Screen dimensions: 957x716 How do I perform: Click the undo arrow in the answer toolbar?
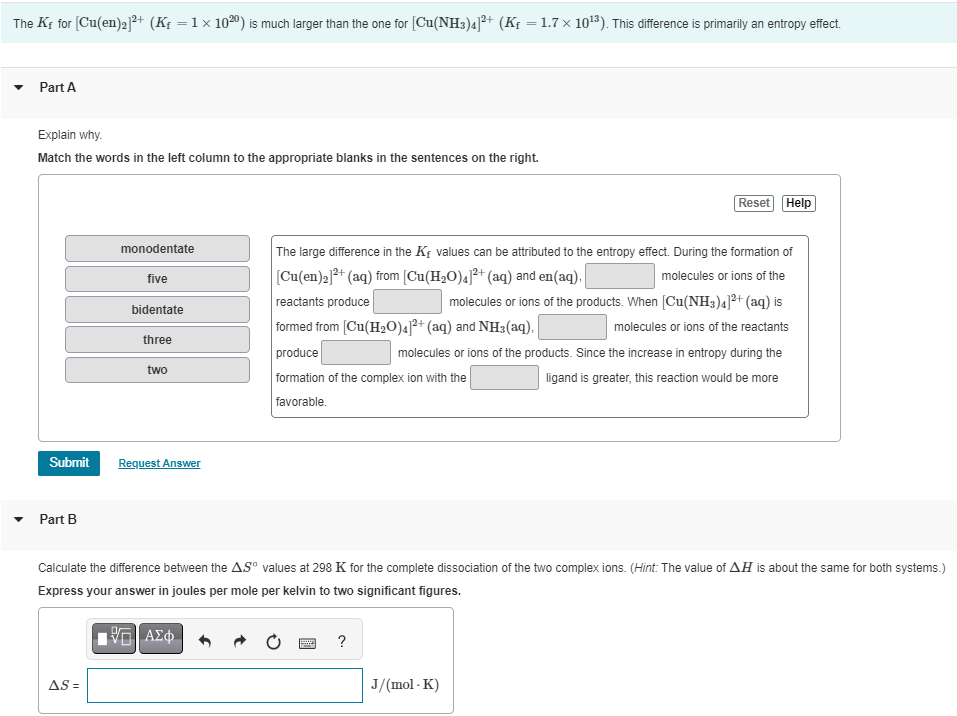coord(204,641)
